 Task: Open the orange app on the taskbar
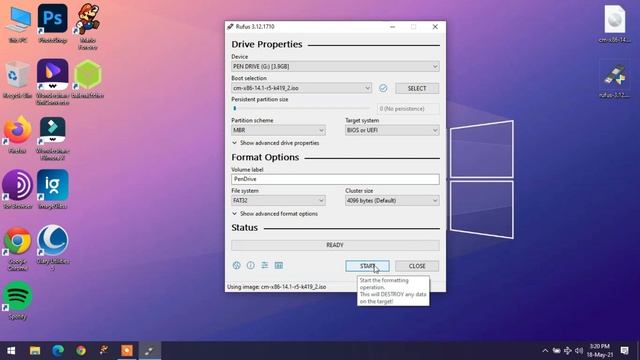(x=127, y=351)
